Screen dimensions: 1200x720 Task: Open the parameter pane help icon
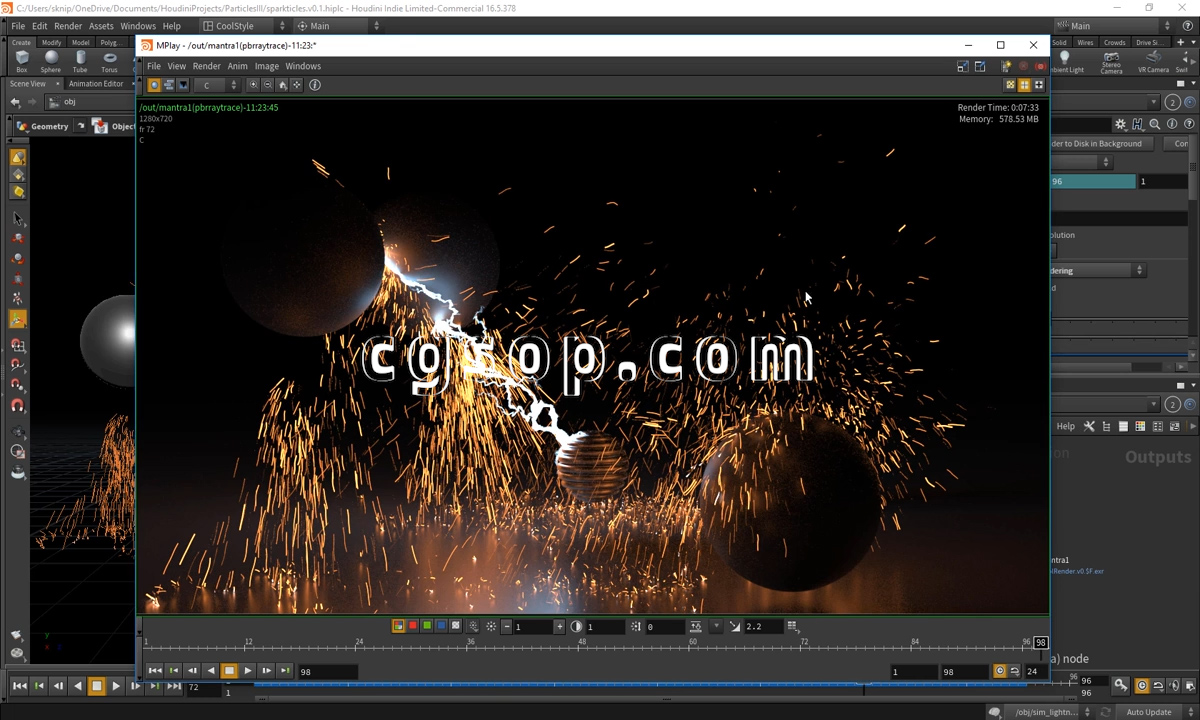[x=1189, y=124]
